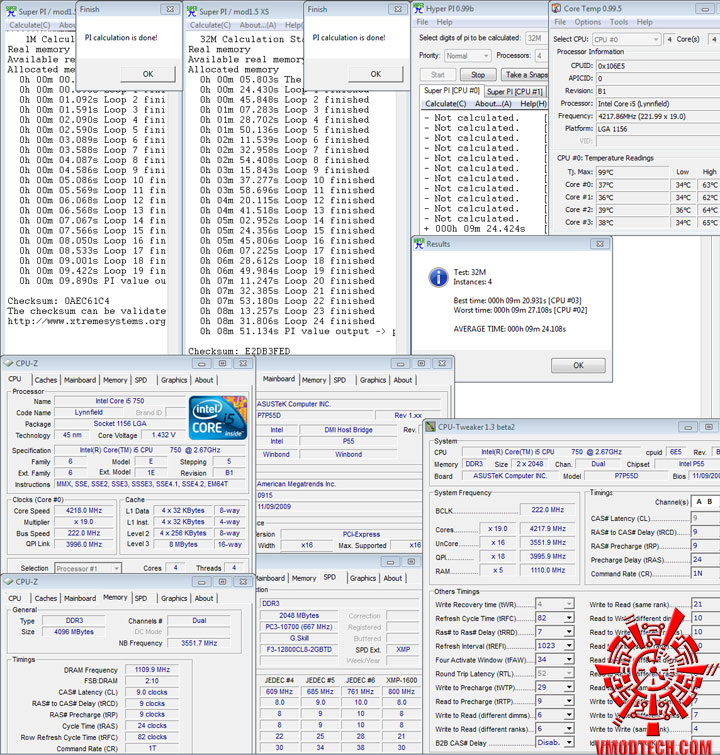Click the Take a Snapshot button in Hyper PI
720x755 pixels.
click(525, 75)
